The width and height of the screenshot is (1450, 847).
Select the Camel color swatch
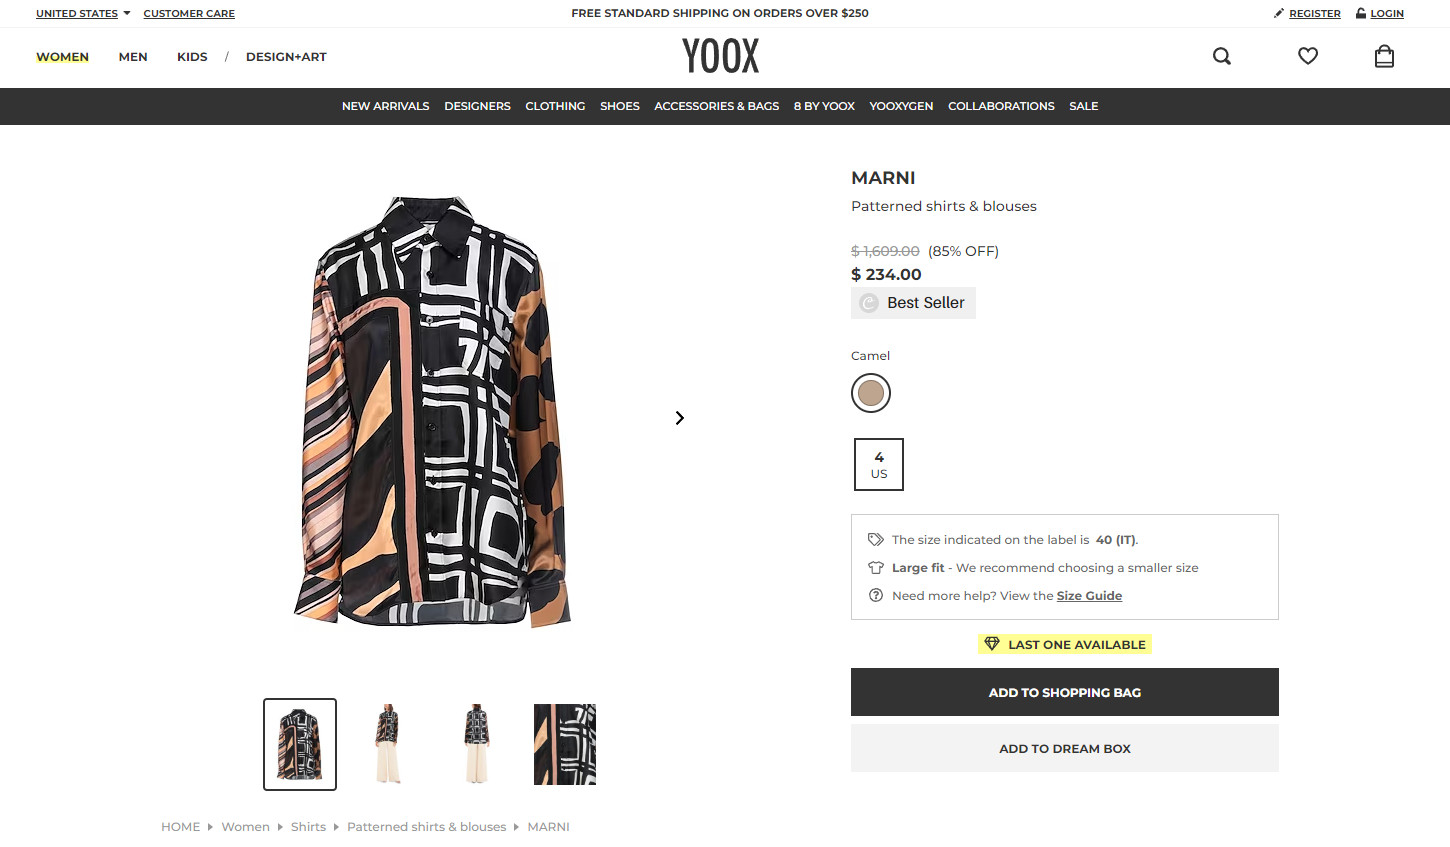point(871,393)
